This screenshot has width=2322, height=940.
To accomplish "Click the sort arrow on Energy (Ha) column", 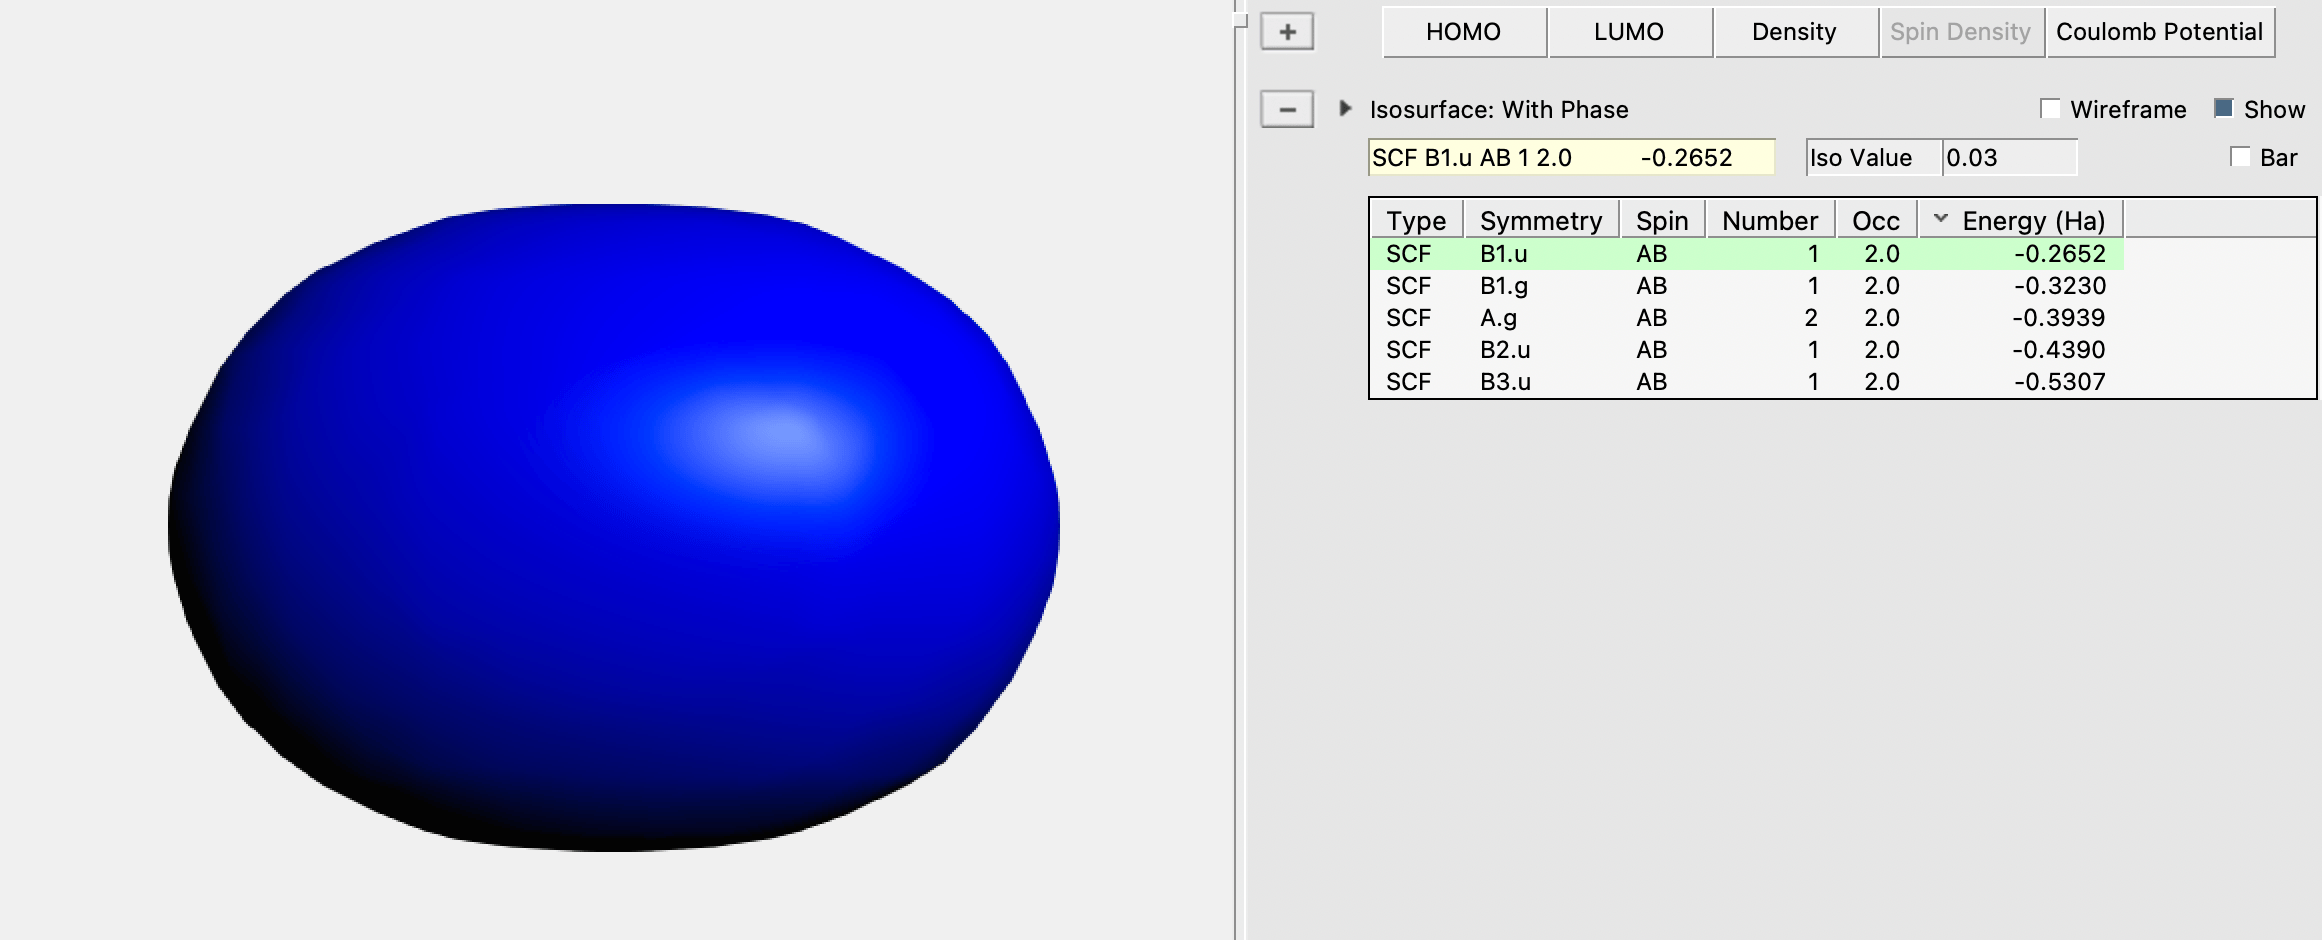I will pyautogui.click(x=1938, y=219).
